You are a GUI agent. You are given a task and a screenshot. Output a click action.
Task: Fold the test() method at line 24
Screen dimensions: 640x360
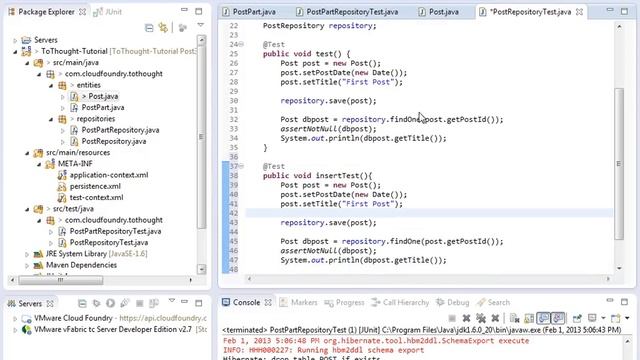point(241,44)
